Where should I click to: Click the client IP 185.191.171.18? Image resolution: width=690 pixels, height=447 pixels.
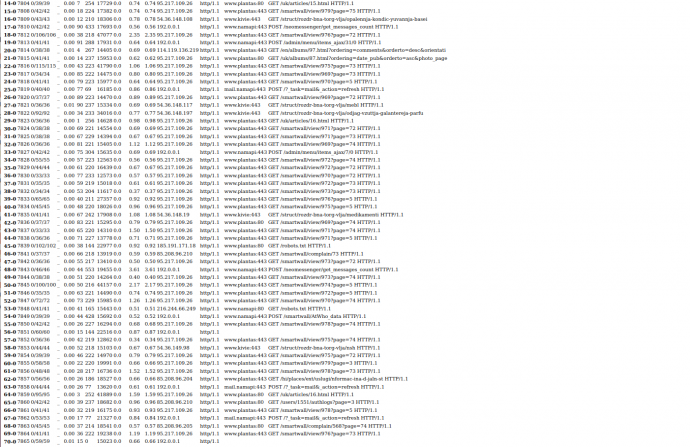[176, 246]
